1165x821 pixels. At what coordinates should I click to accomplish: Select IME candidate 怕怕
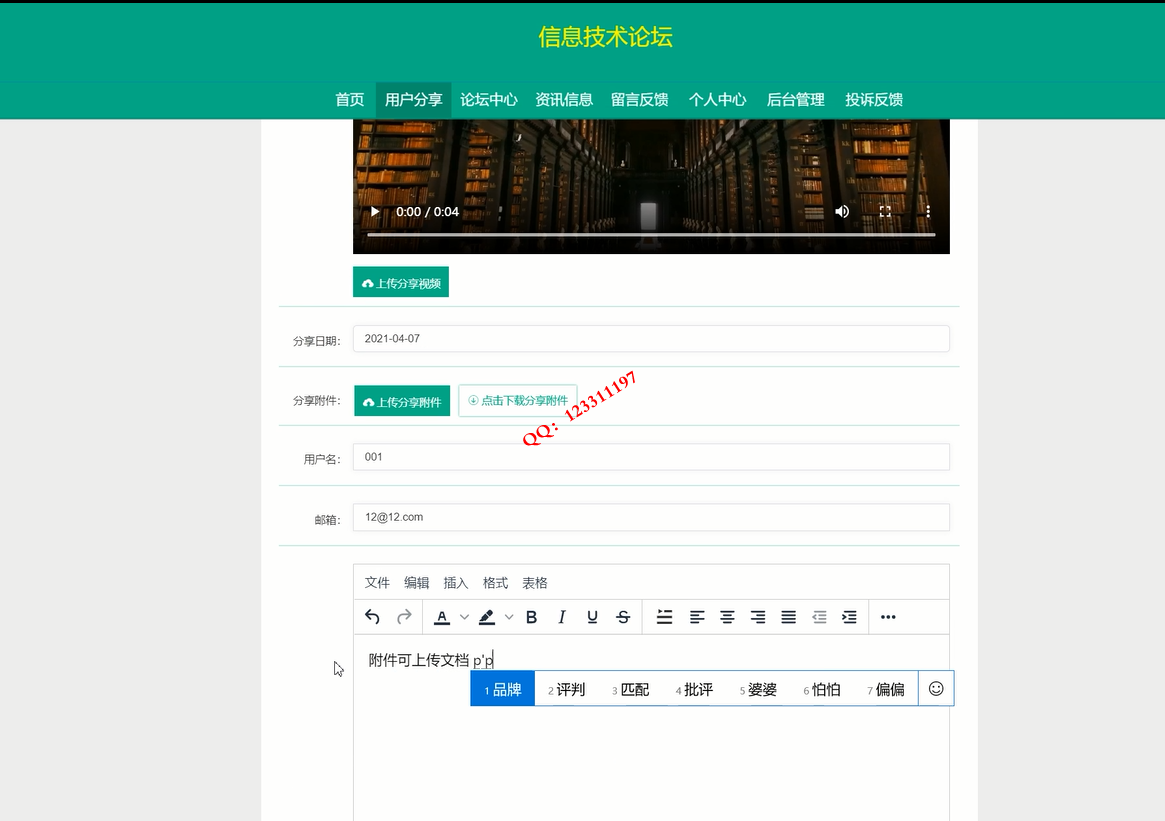[x=822, y=689]
